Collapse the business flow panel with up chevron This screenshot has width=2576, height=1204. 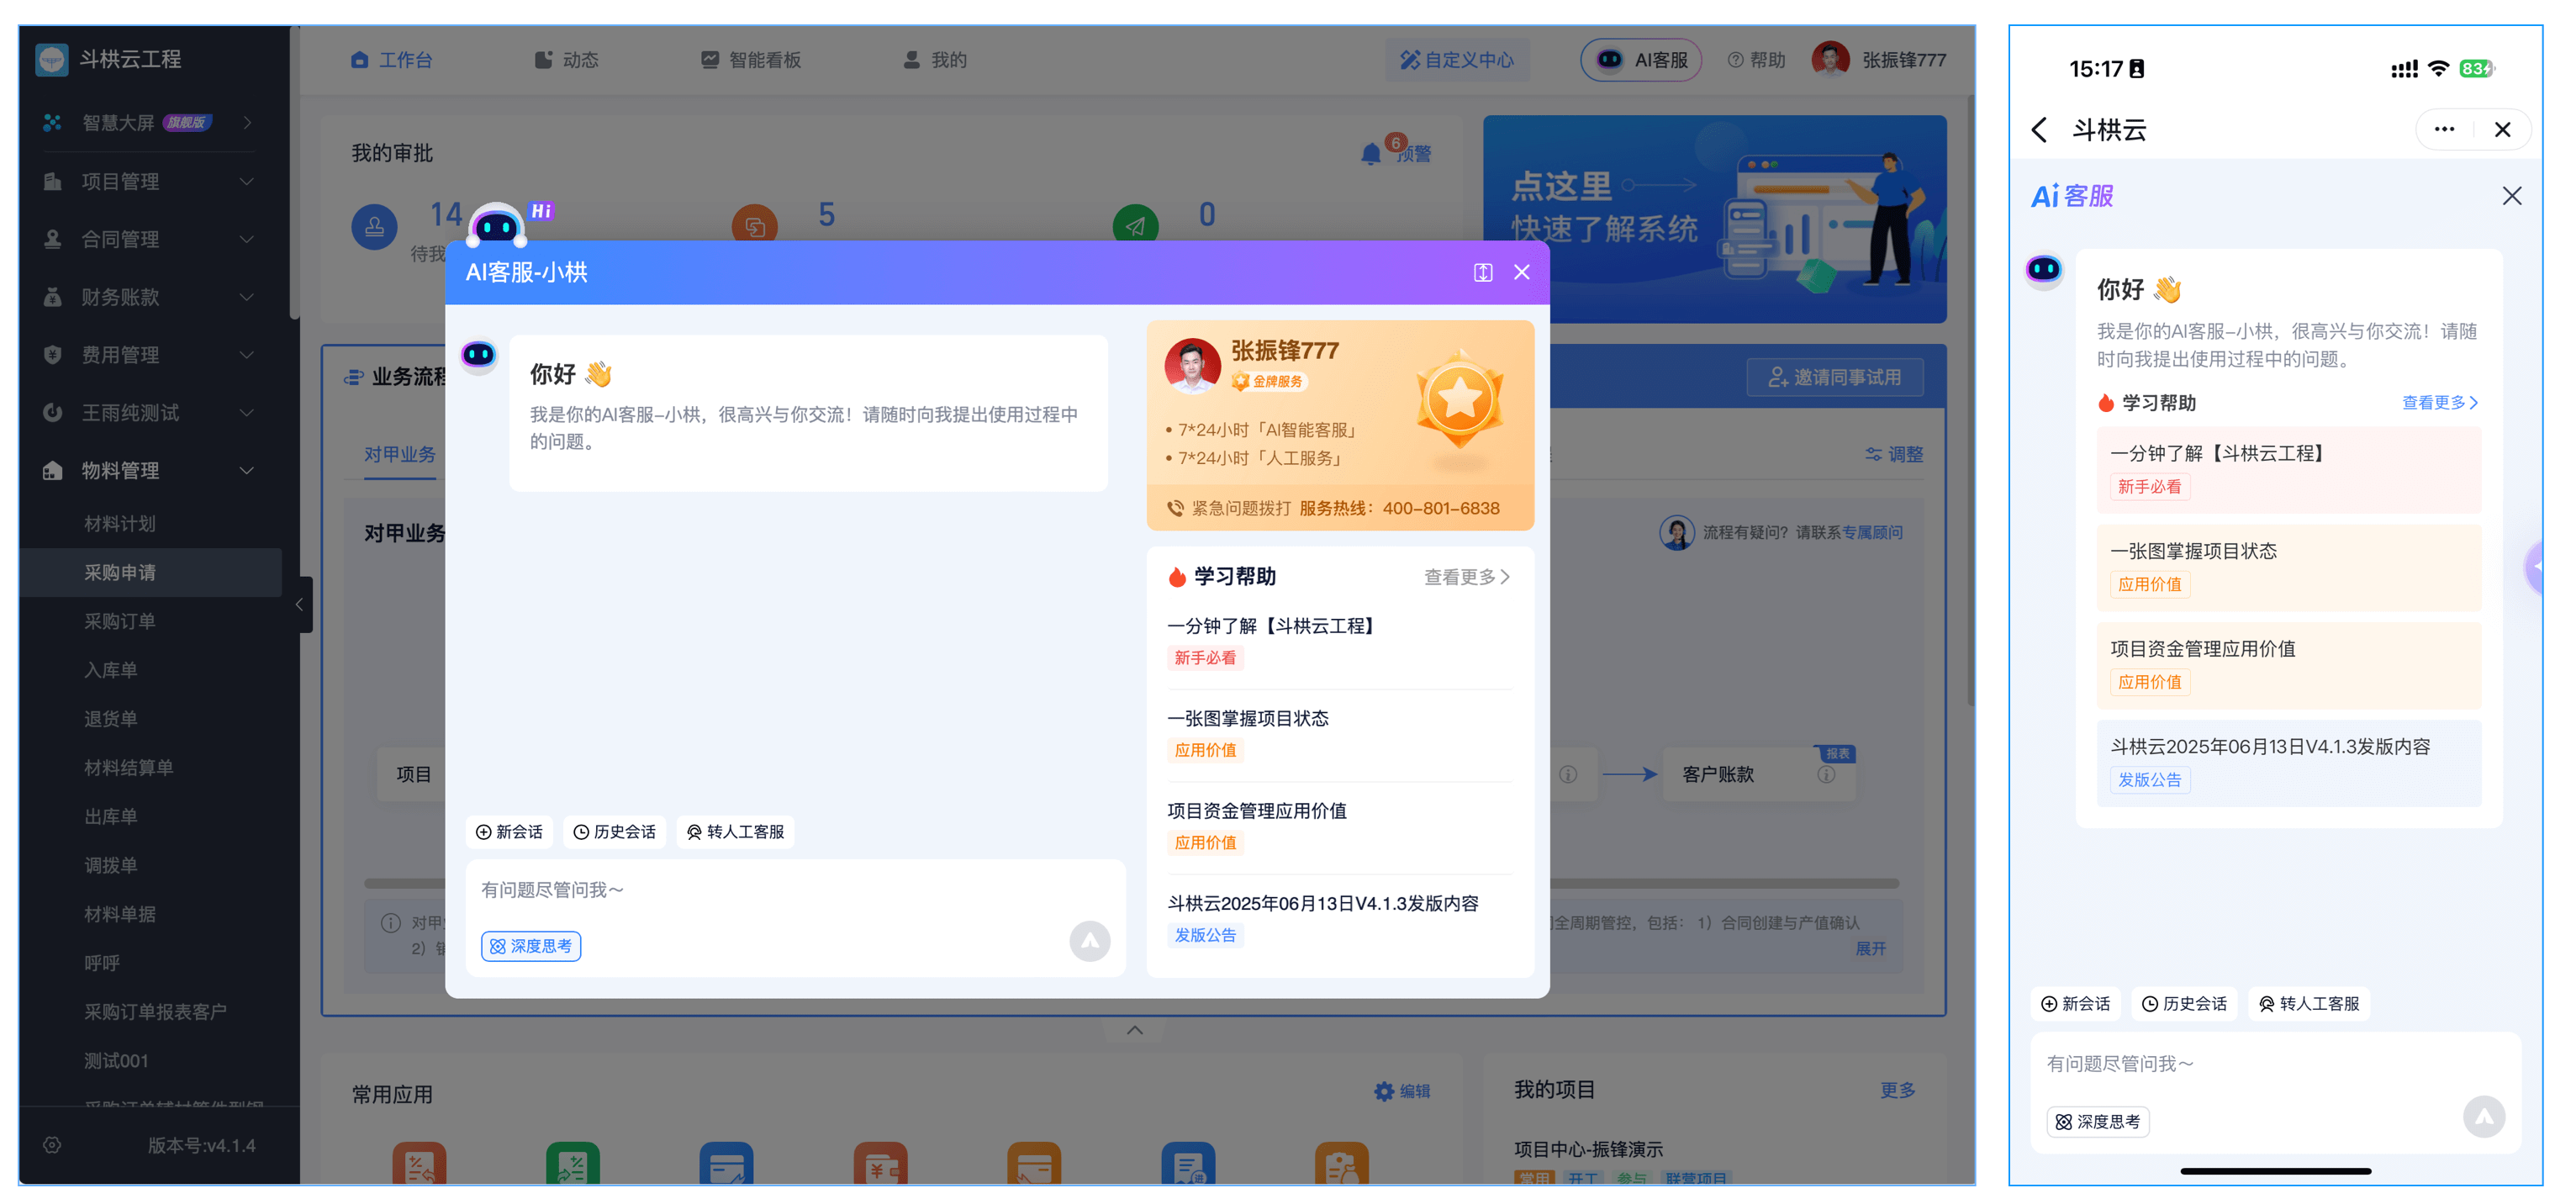[1135, 1031]
